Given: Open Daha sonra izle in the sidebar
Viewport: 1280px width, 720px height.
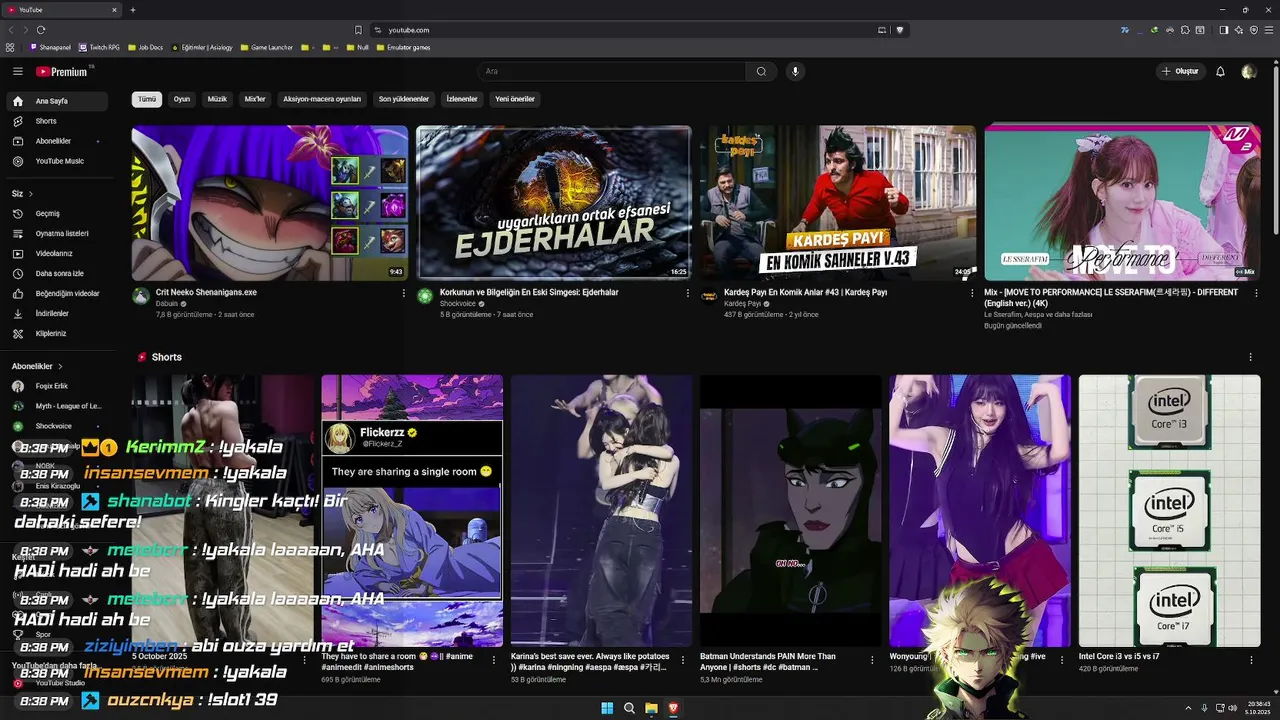Looking at the screenshot, I should tap(56, 273).
